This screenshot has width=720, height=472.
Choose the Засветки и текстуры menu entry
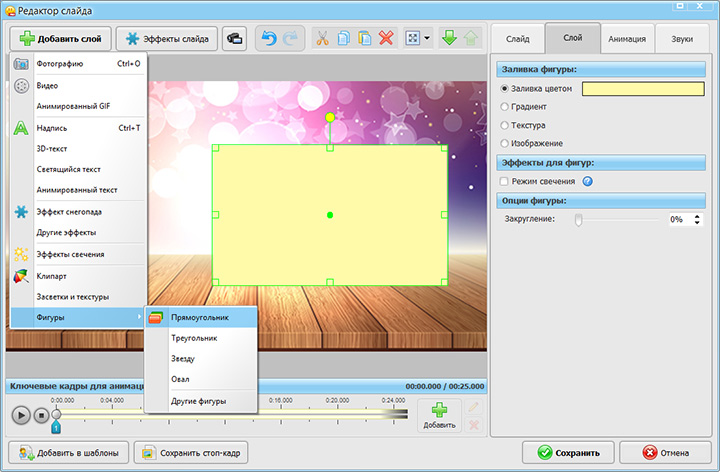tap(78, 297)
